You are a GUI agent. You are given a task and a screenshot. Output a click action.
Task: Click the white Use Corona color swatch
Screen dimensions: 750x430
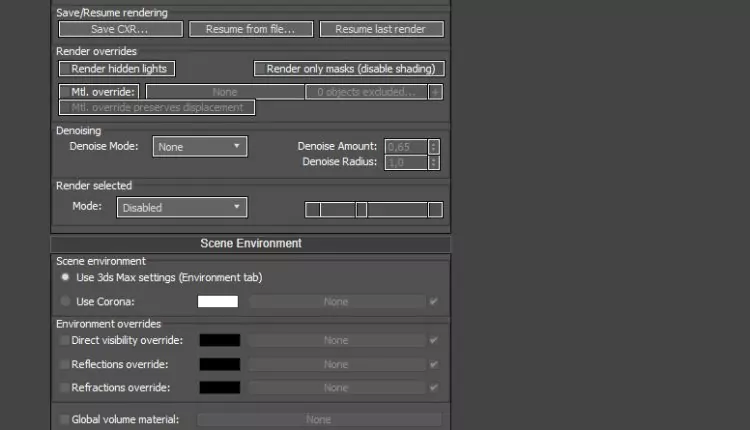(x=218, y=301)
